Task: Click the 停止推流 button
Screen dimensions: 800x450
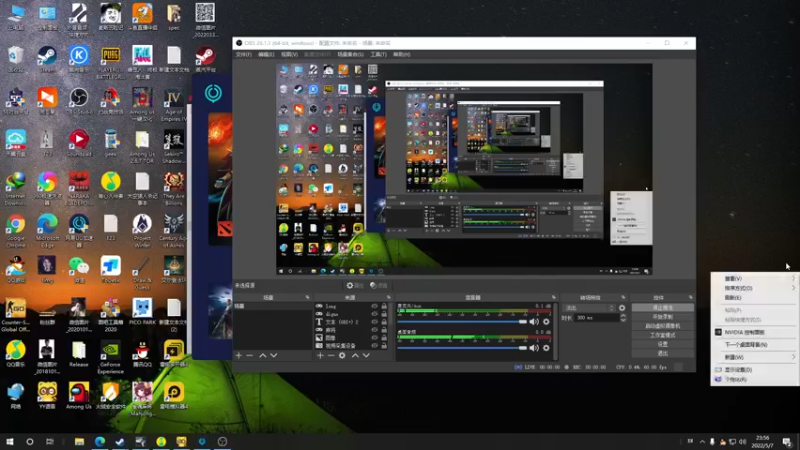Action: pos(662,308)
